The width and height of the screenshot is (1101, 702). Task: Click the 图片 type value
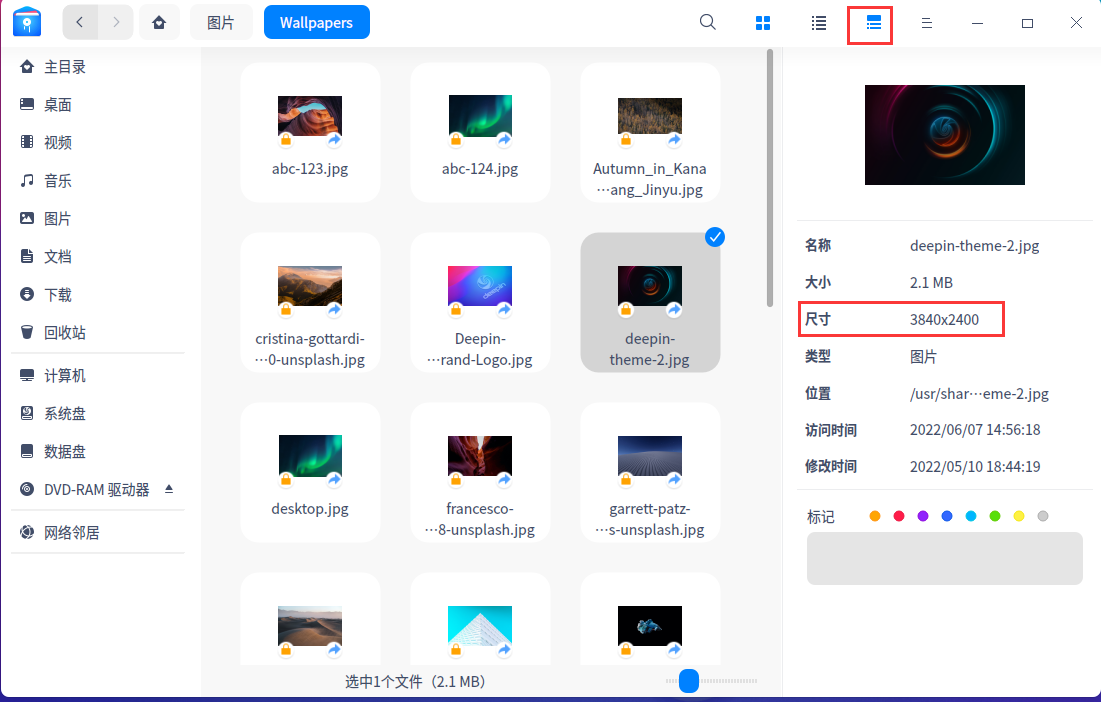[923, 357]
